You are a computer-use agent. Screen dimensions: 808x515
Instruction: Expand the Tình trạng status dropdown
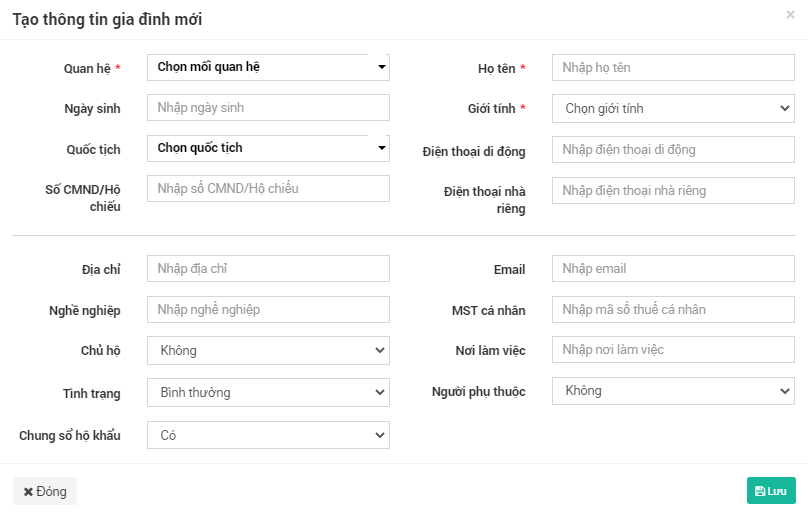pyautogui.click(x=268, y=393)
